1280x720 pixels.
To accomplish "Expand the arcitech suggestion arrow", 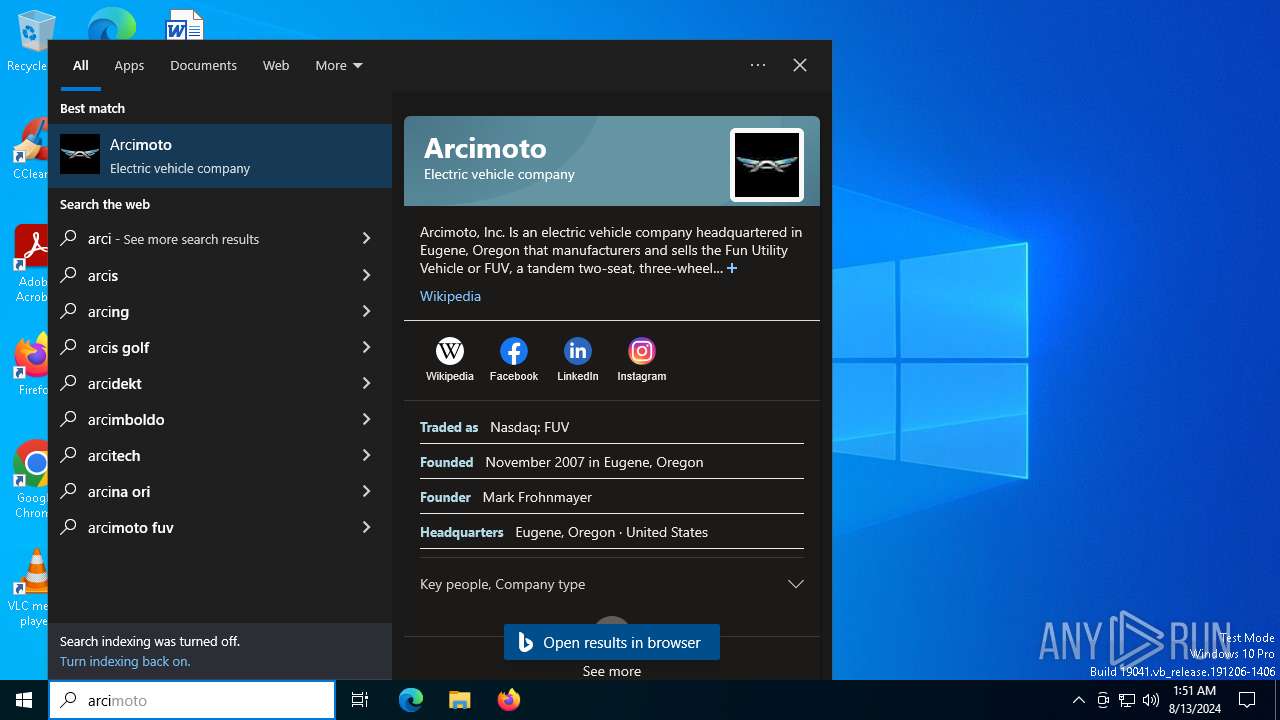I will click(366, 455).
